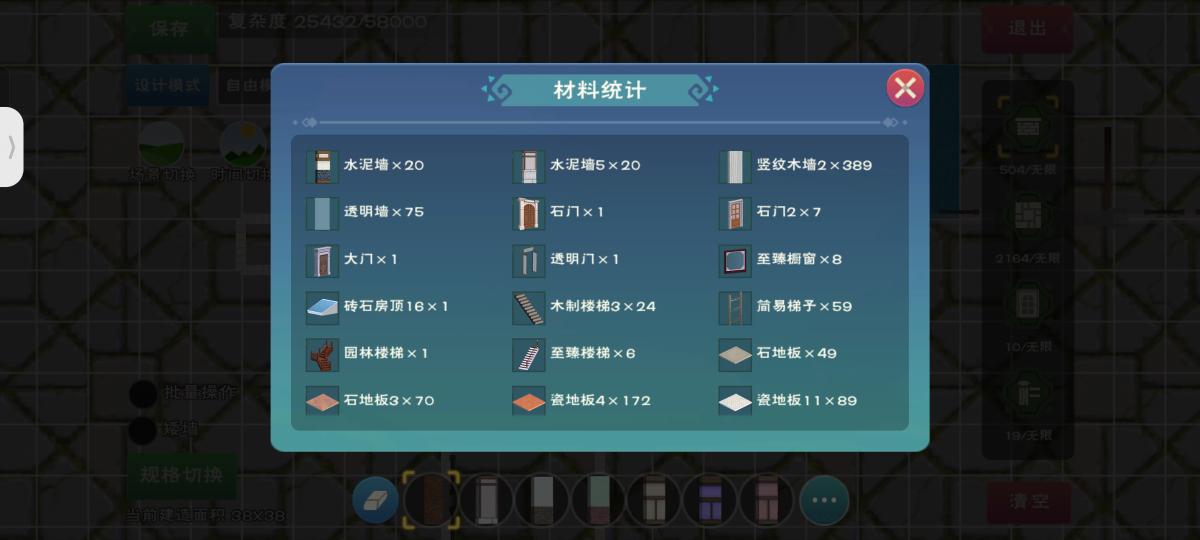Select the 石门×1 door icon

(x=529, y=213)
